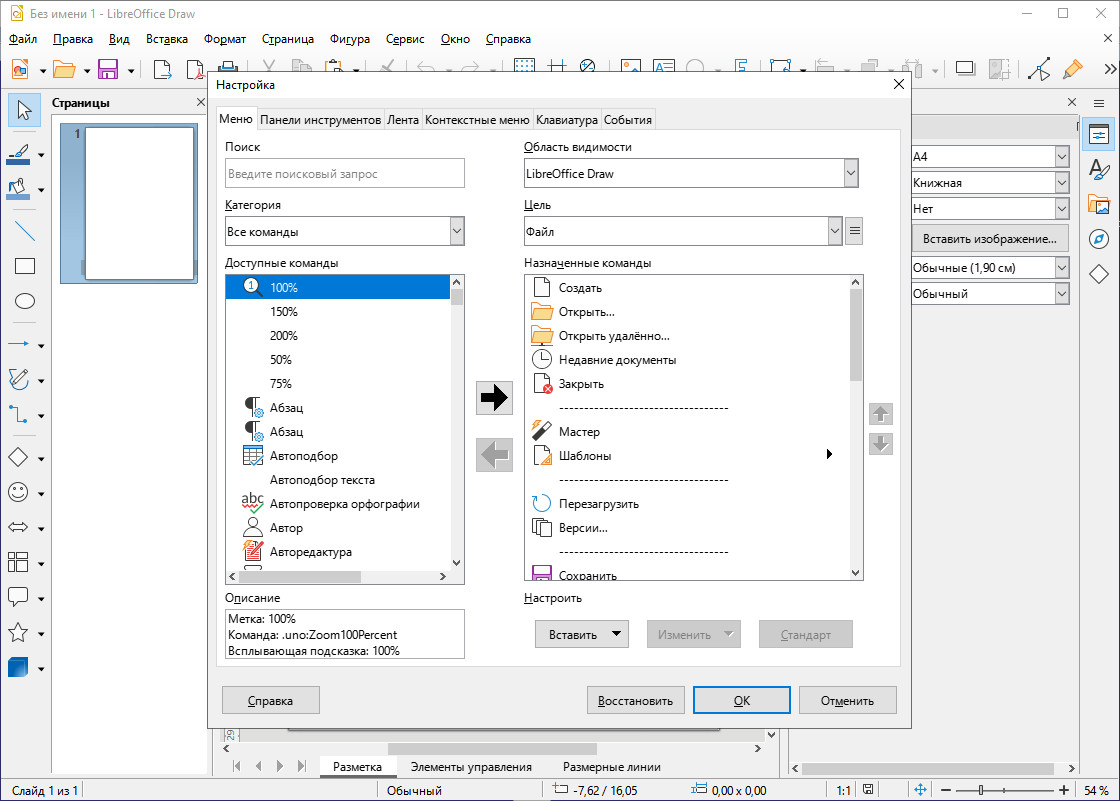Open the Вставить split button menu

pos(617,634)
